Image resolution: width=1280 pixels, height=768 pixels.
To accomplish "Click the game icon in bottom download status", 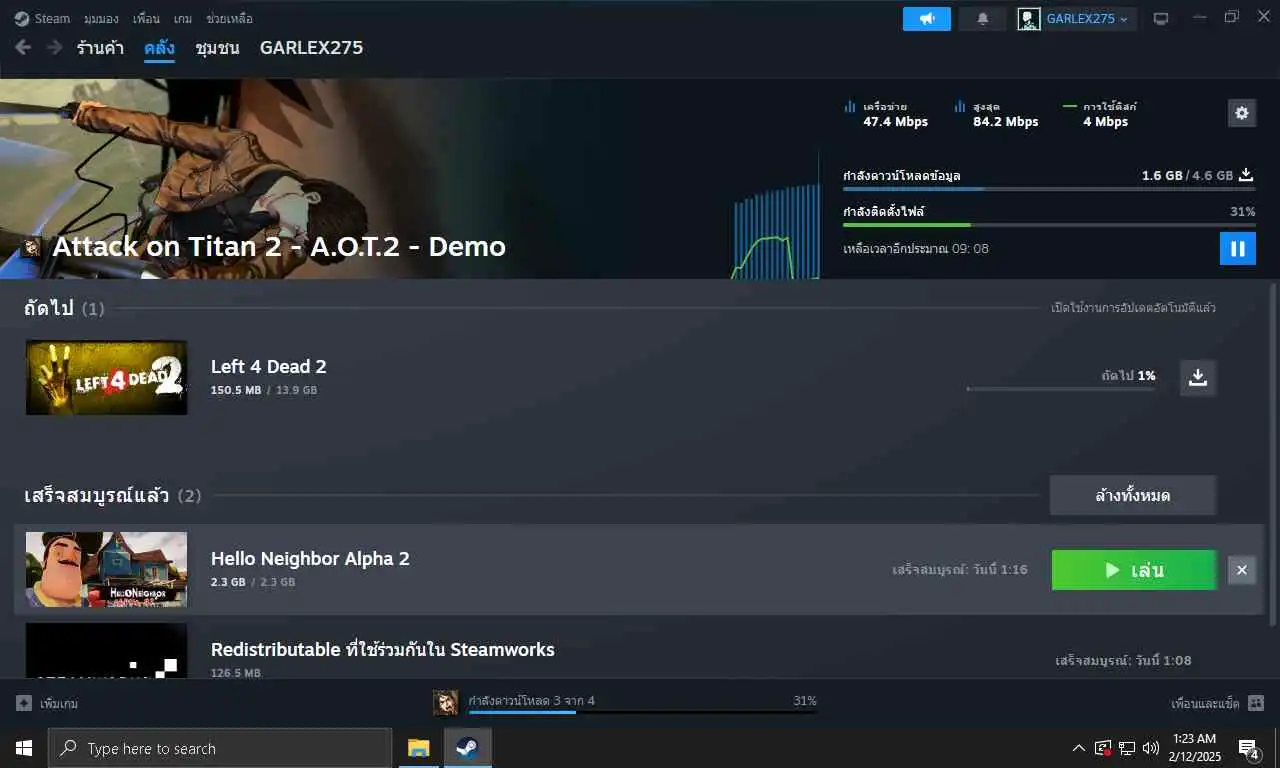I will click(x=446, y=703).
